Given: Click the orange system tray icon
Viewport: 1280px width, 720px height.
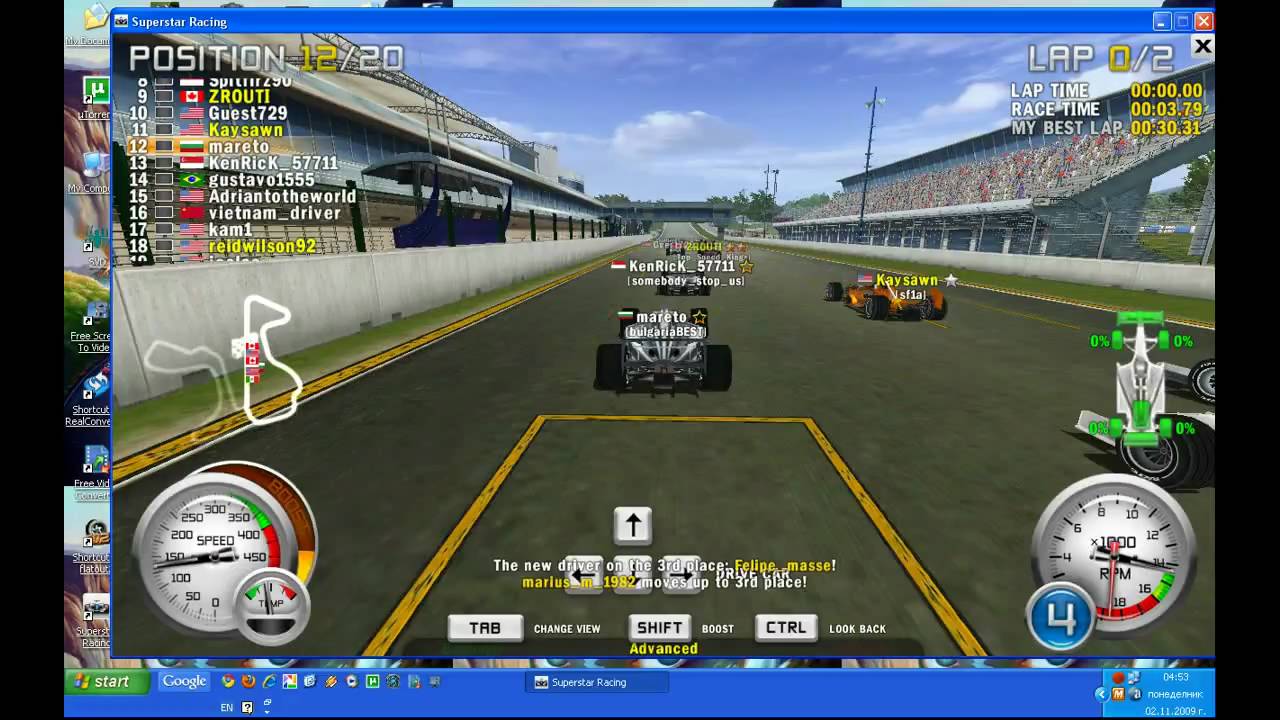Looking at the screenshot, I should [1118, 694].
